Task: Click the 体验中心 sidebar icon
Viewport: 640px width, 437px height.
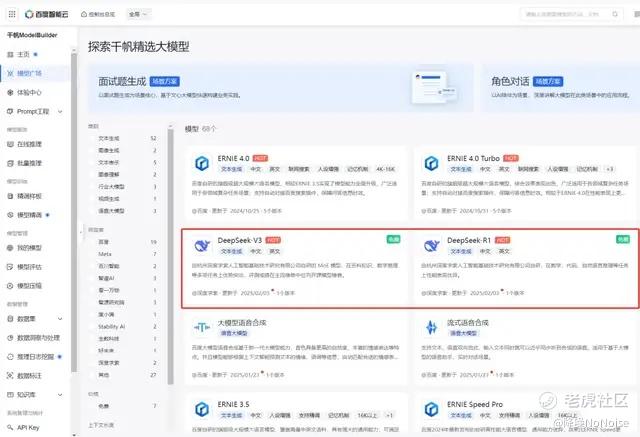Action: click(x=10, y=93)
